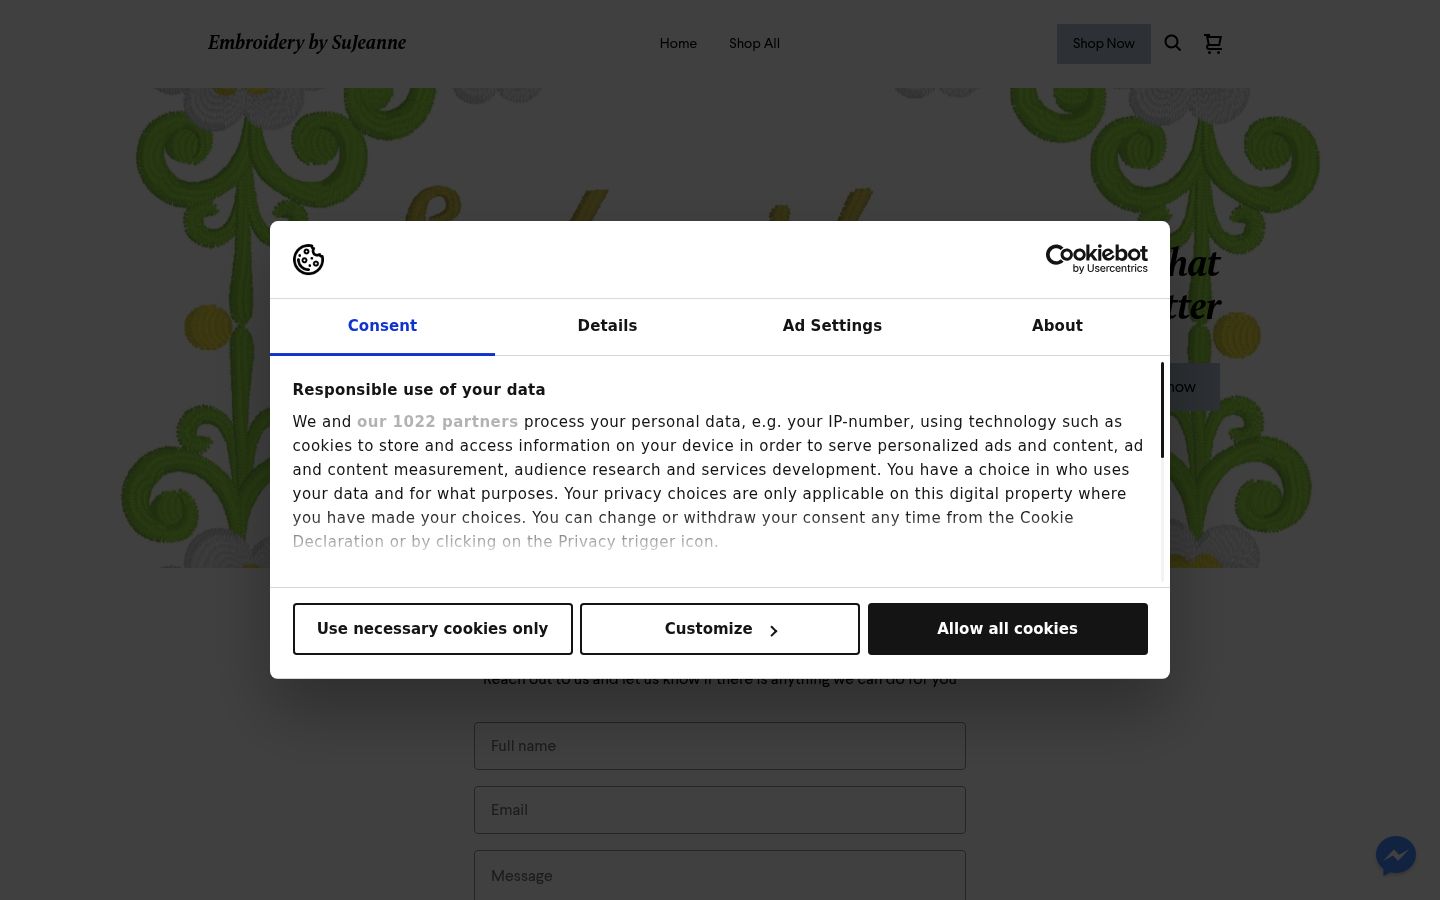This screenshot has width=1440, height=900.
Task: Click the consent text scrollbar
Action: 1162,411
